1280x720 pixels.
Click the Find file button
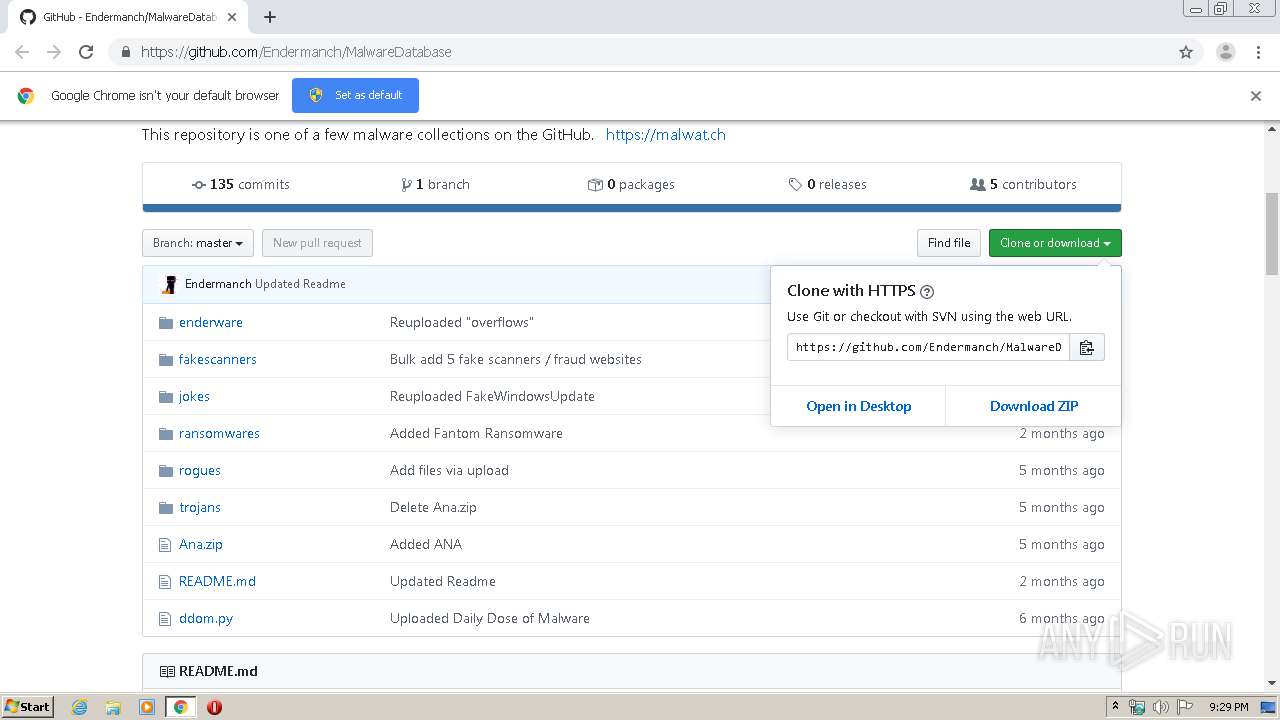point(949,243)
